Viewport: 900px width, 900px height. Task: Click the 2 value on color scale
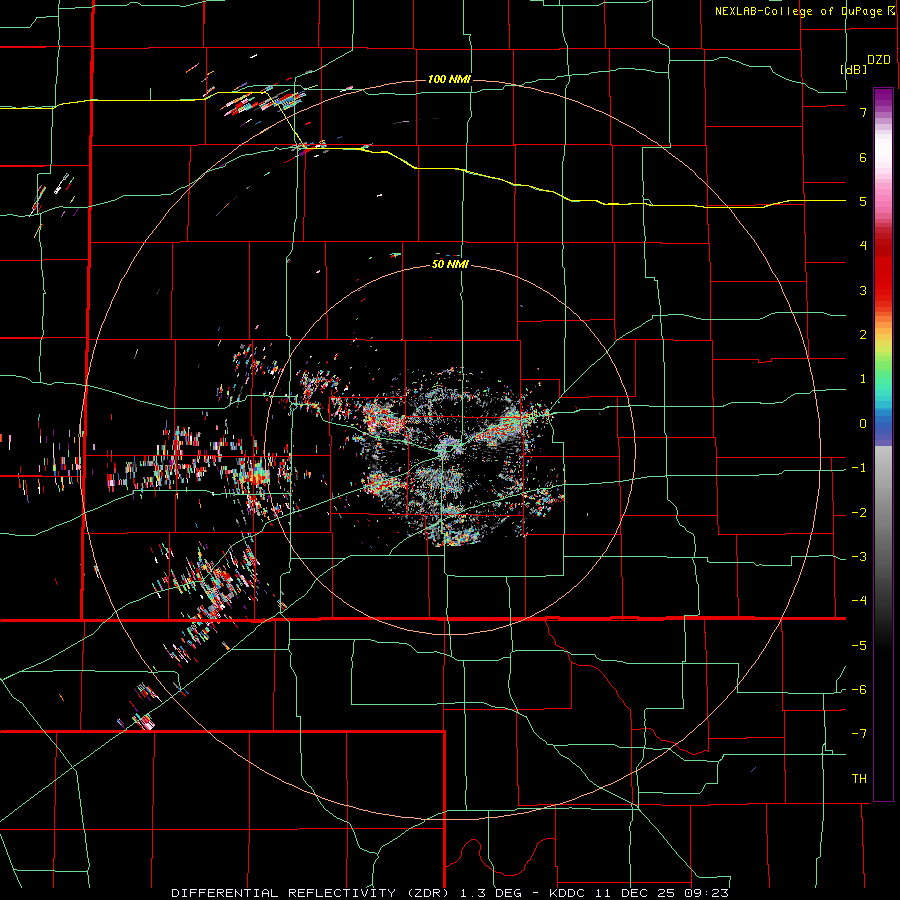click(863, 335)
